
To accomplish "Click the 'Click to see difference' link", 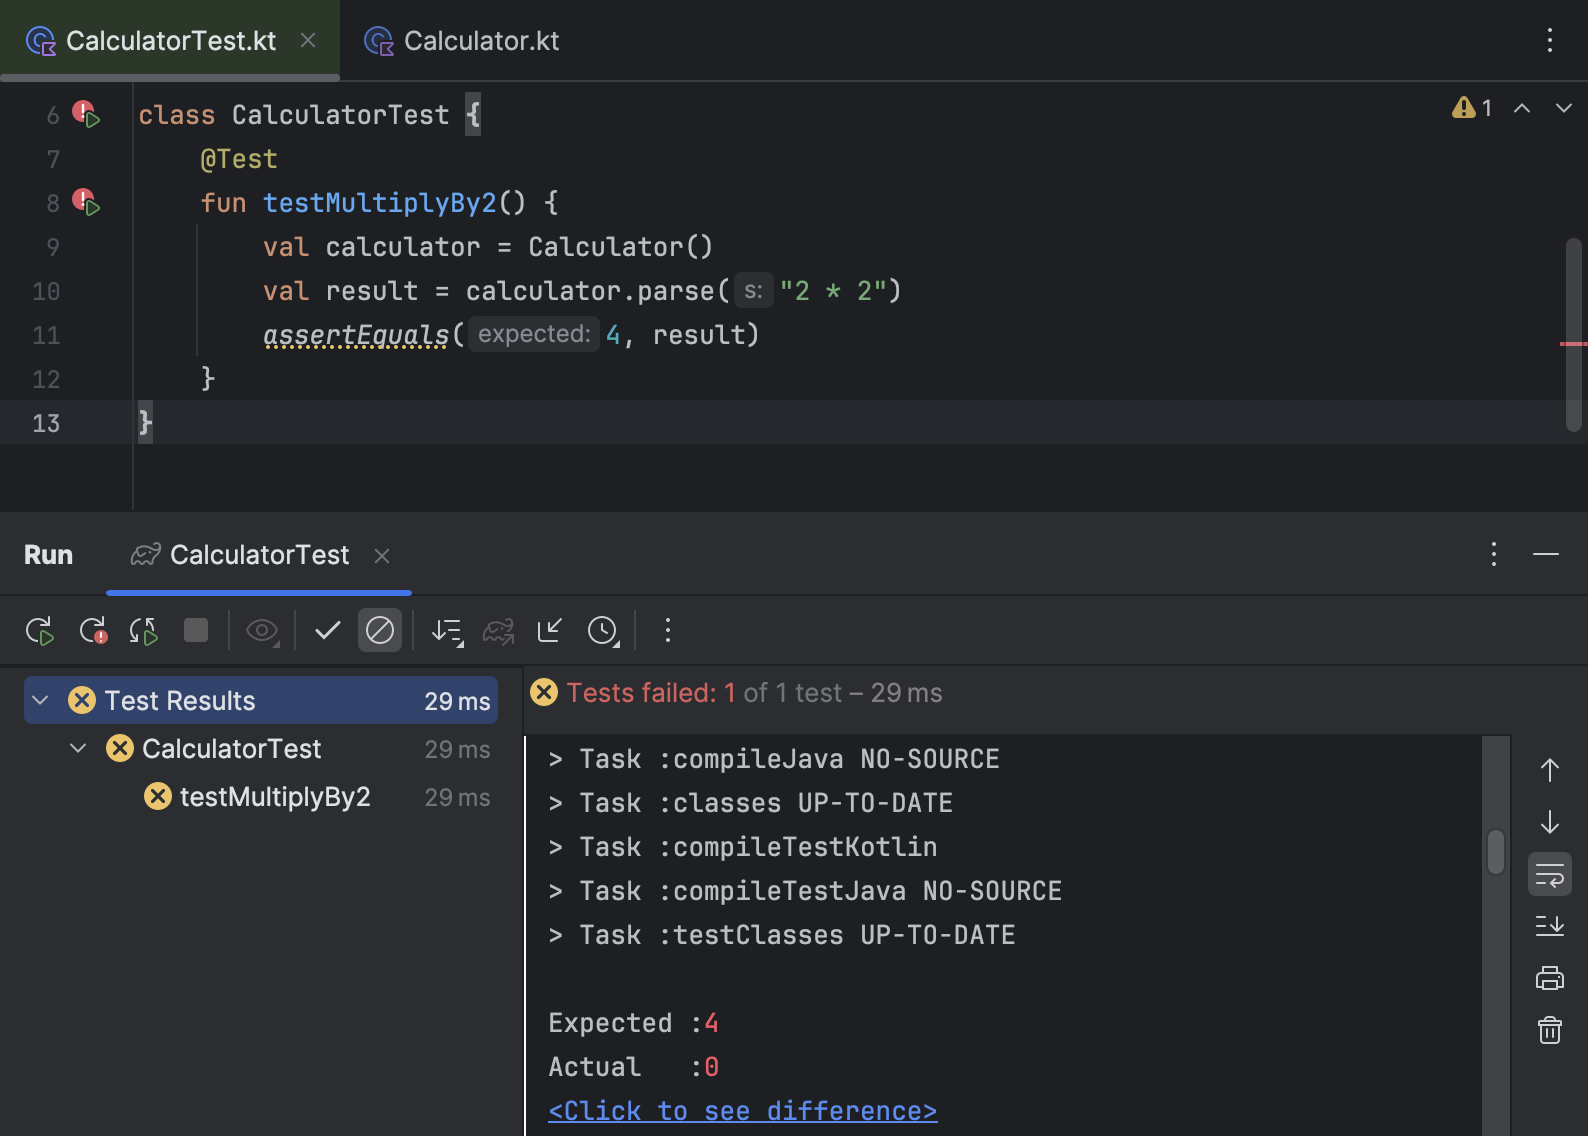I will 742,1111.
